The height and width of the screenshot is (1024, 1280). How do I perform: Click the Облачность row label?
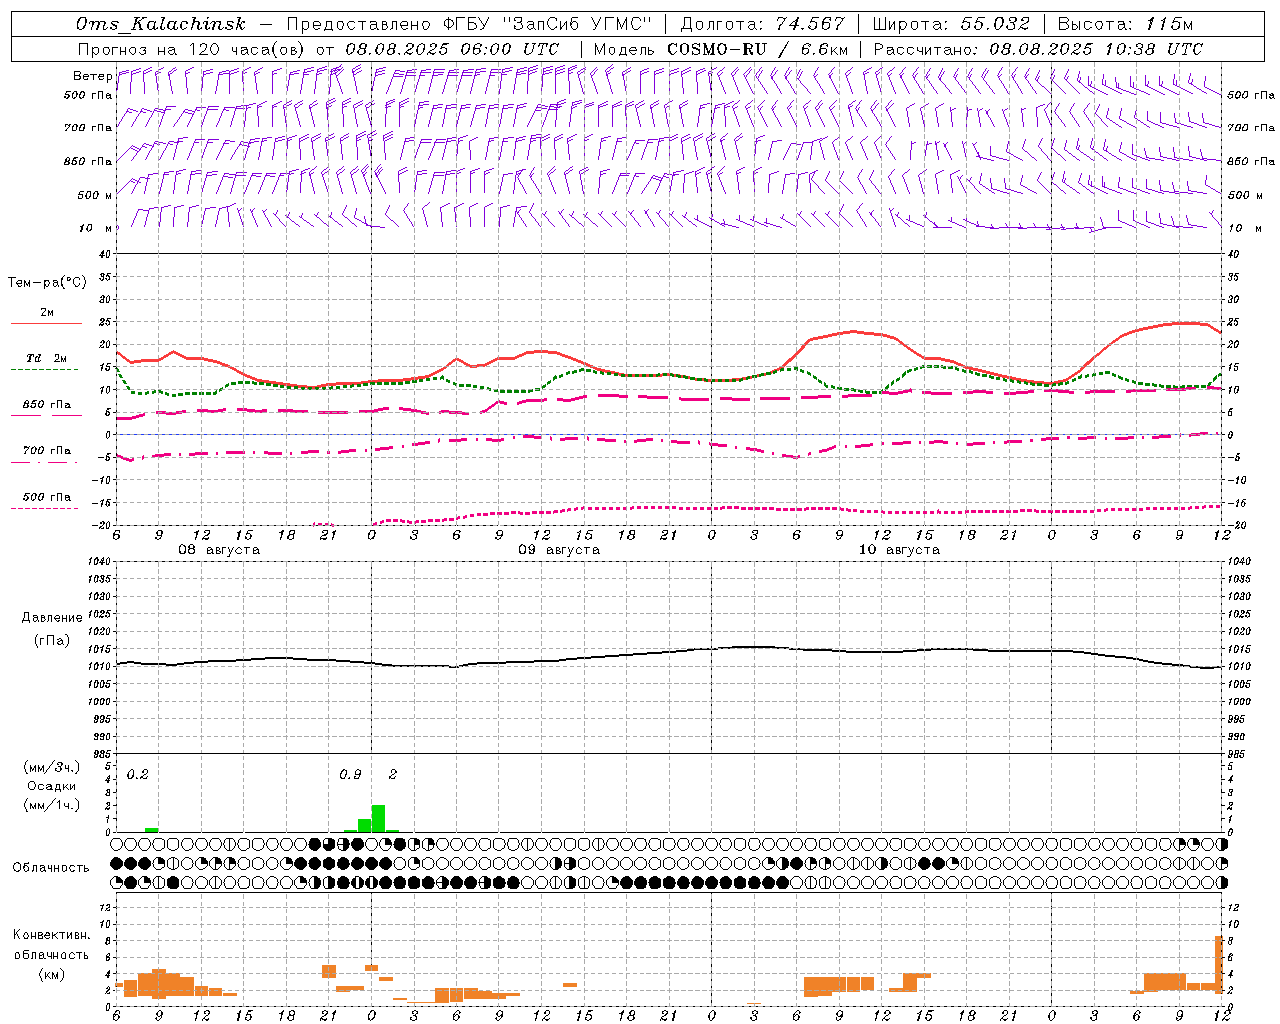tap(51, 868)
